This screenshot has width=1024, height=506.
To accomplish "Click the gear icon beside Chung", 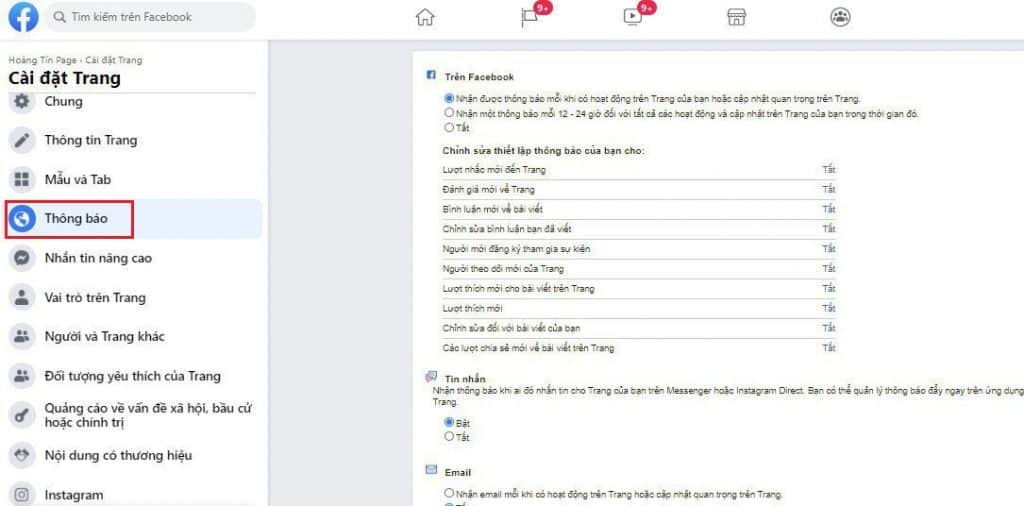I will (21, 102).
